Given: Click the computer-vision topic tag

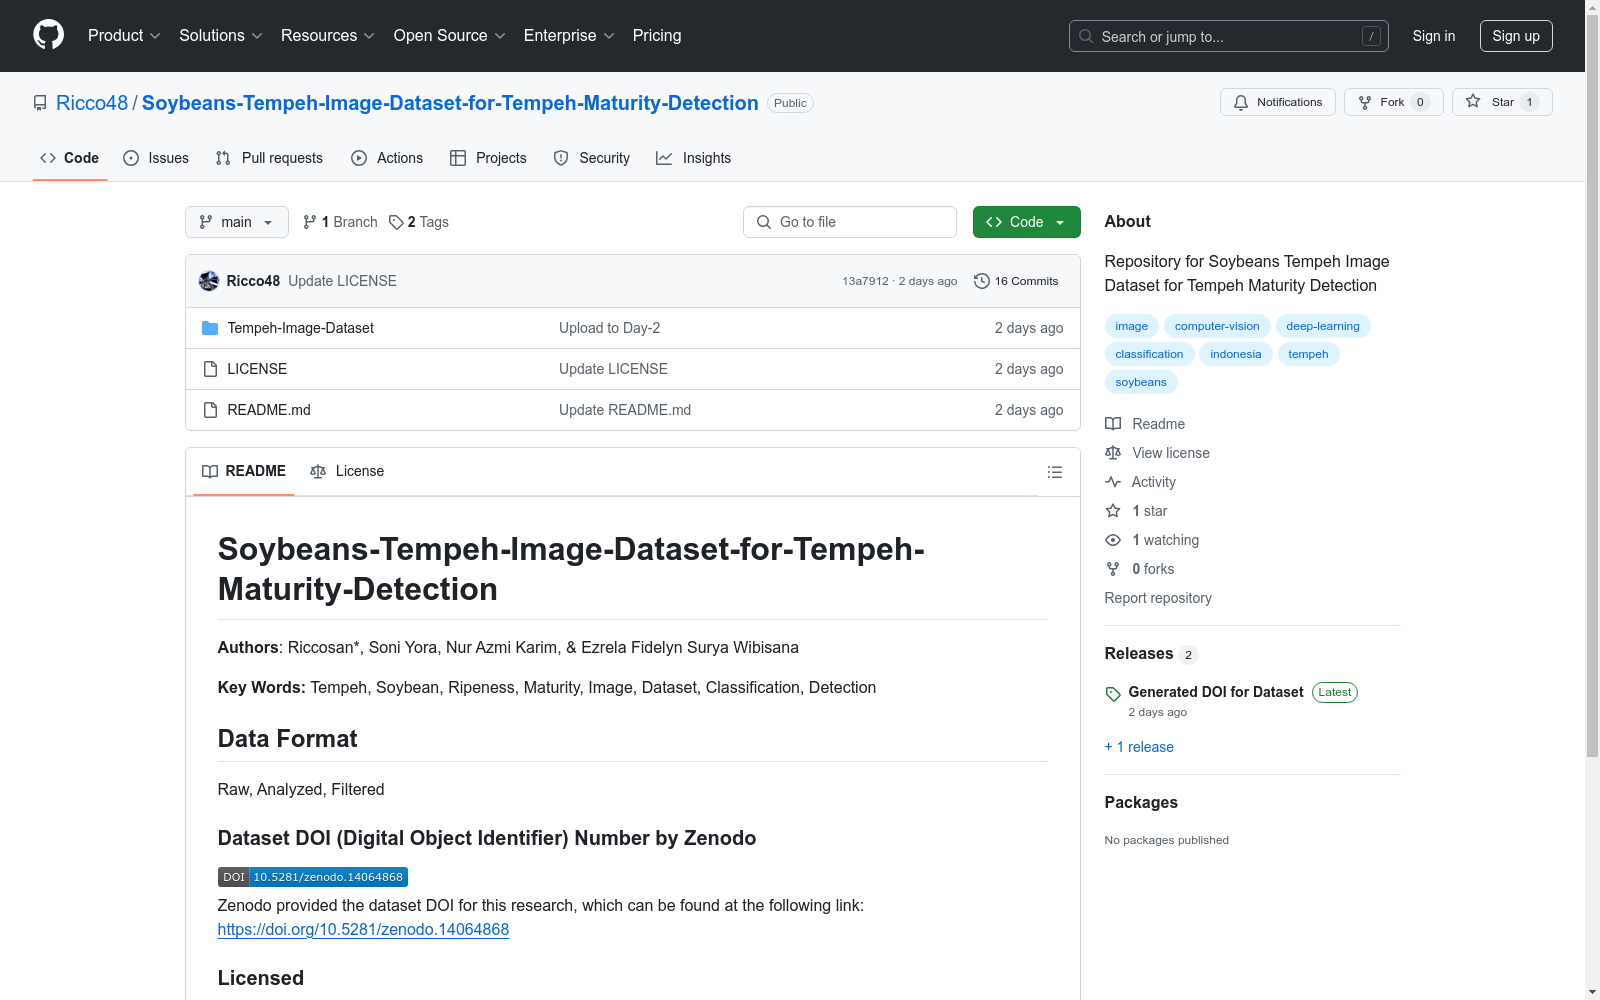Looking at the screenshot, I should 1217,326.
